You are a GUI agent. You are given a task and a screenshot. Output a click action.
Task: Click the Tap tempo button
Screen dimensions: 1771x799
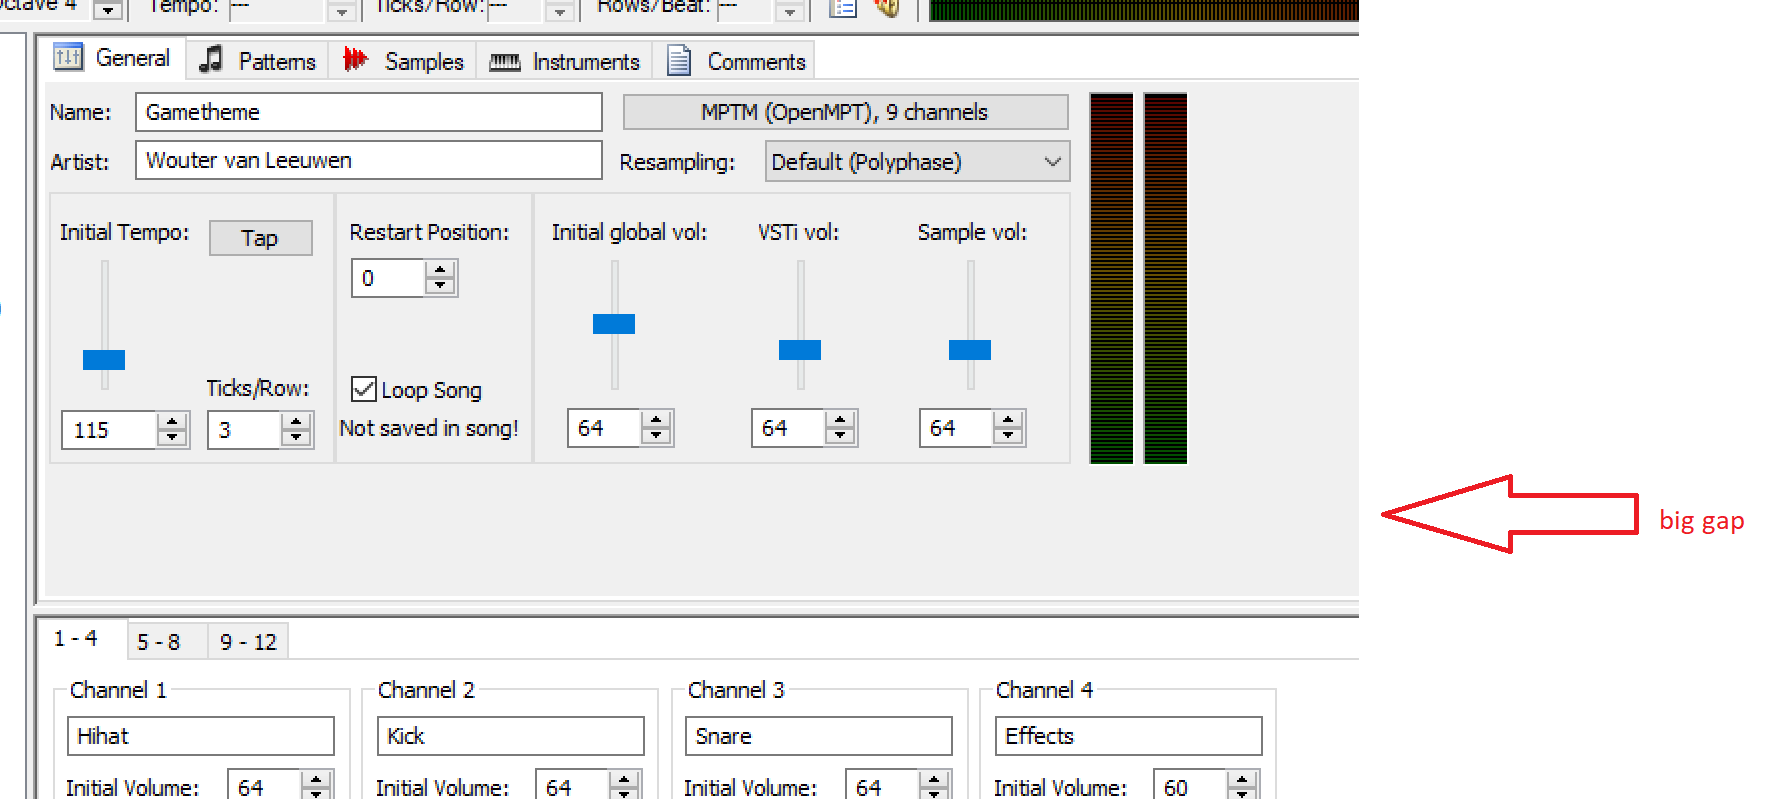(260, 238)
